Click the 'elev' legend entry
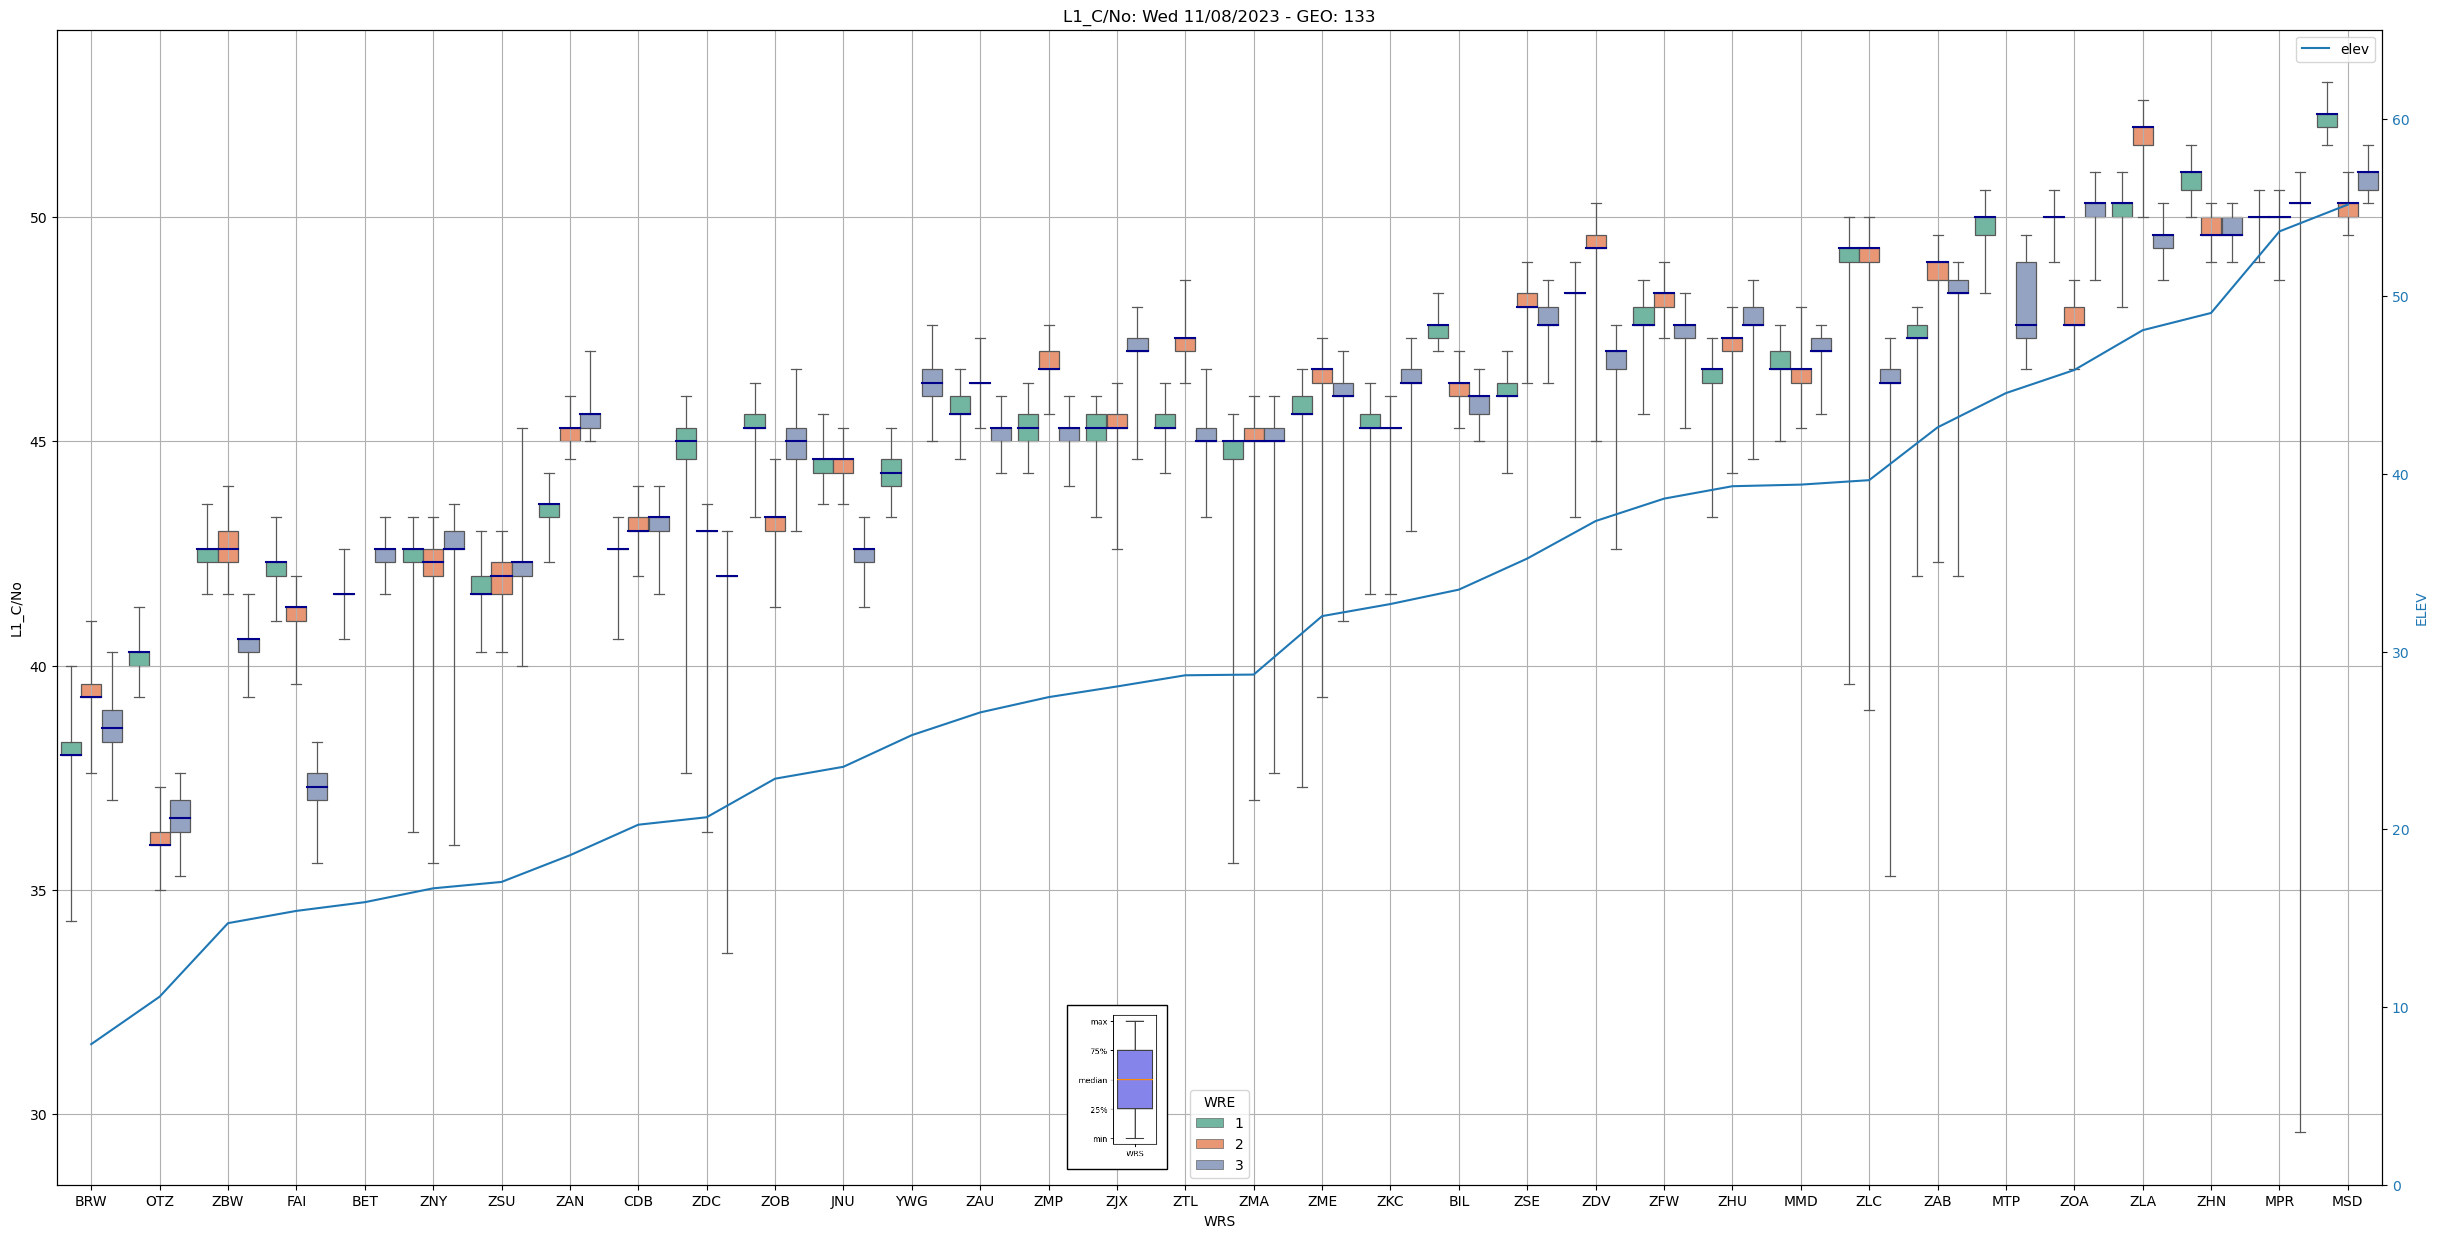2439x1238 pixels. click(2335, 49)
